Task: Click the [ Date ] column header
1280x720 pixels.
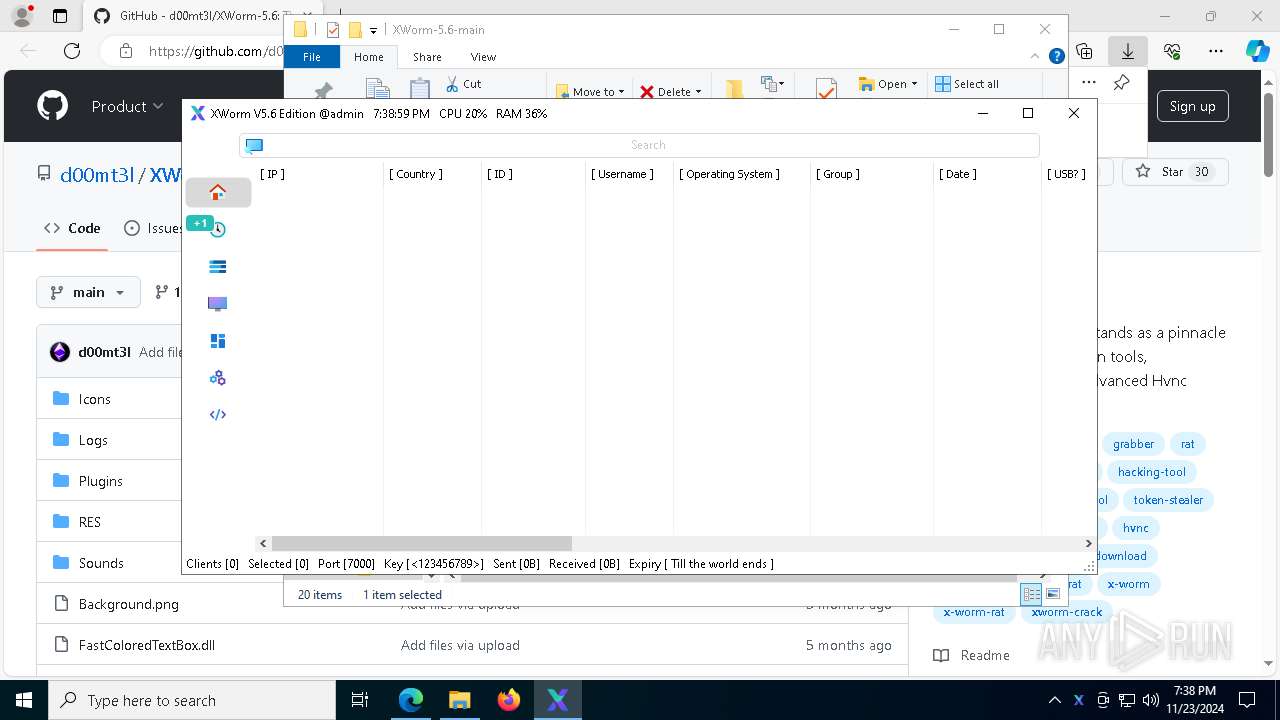Action: point(958,174)
